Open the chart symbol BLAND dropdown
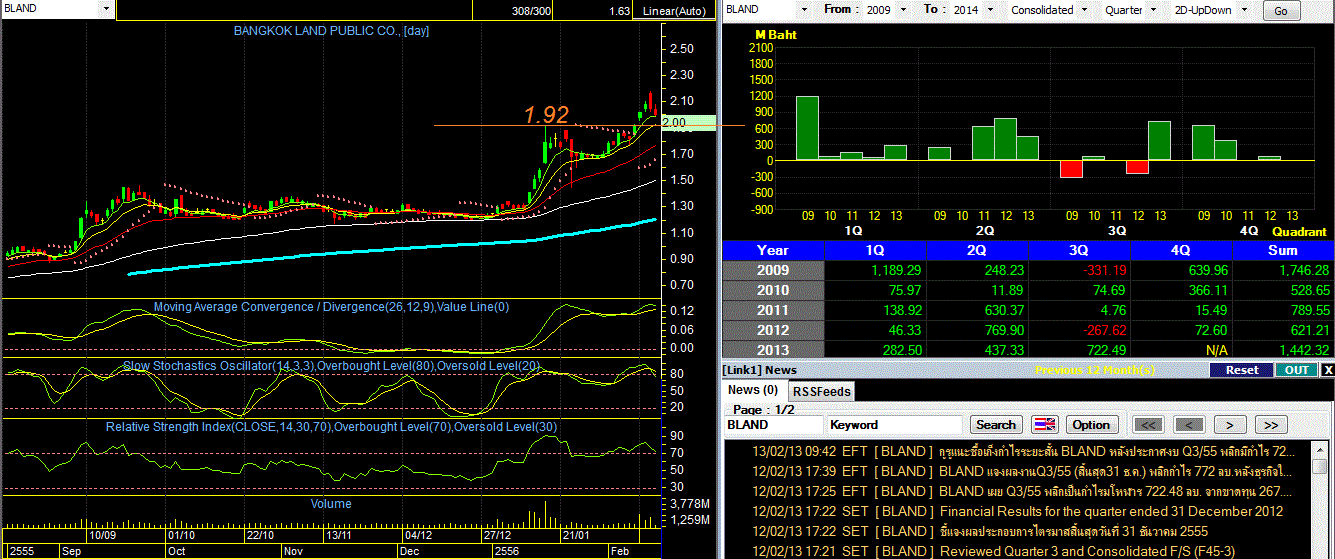Image resolution: width=1335 pixels, height=559 pixels. 107,8
